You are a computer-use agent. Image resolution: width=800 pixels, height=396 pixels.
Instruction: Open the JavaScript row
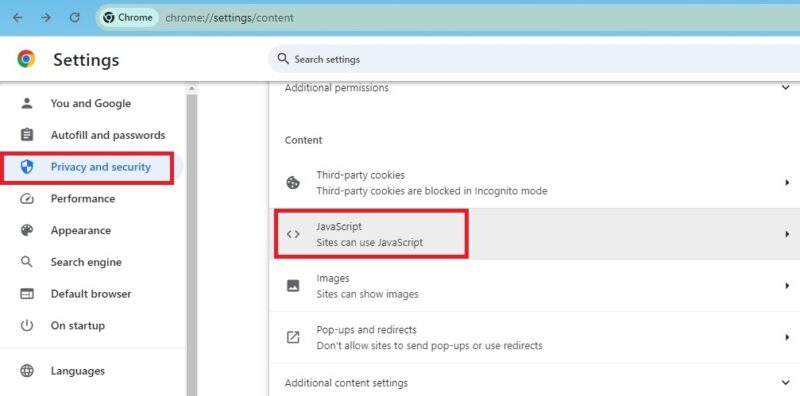(x=534, y=234)
